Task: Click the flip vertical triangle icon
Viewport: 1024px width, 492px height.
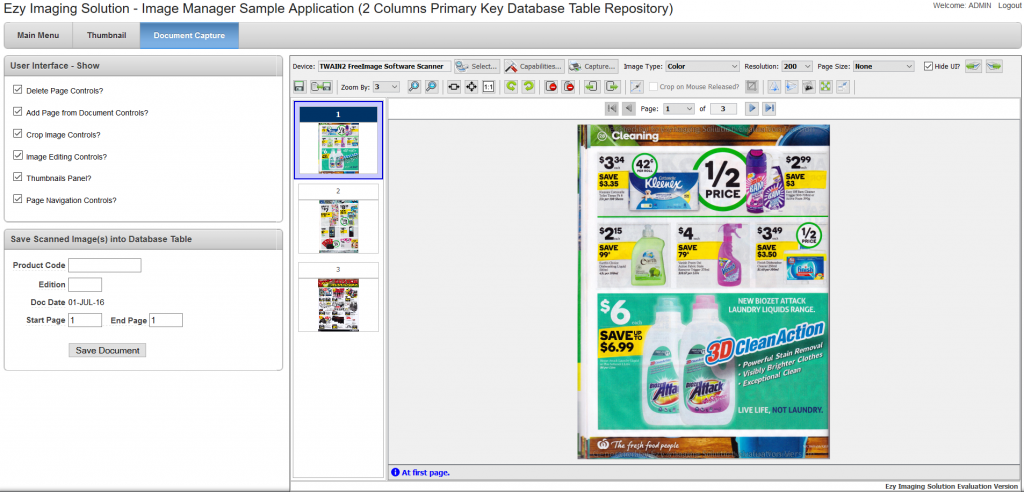Action: [x=791, y=86]
